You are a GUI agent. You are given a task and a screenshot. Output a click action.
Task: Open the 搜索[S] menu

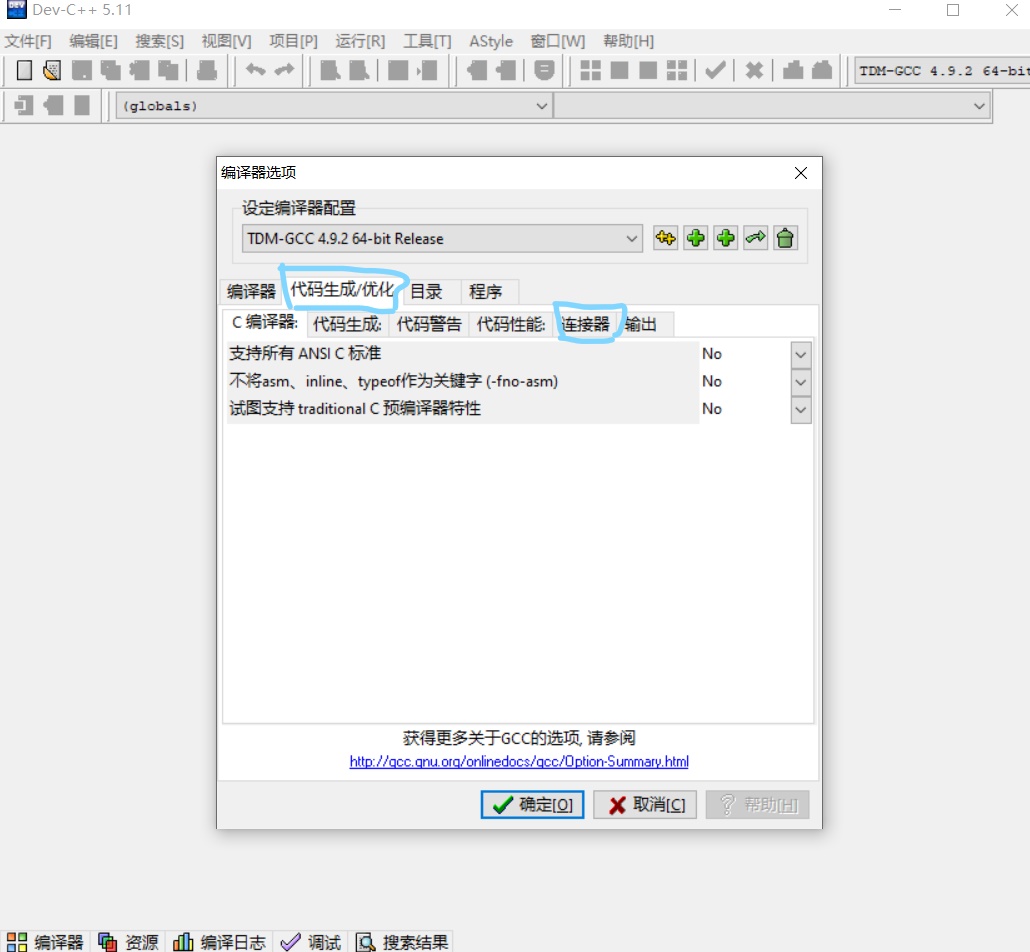(x=160, y=41)
